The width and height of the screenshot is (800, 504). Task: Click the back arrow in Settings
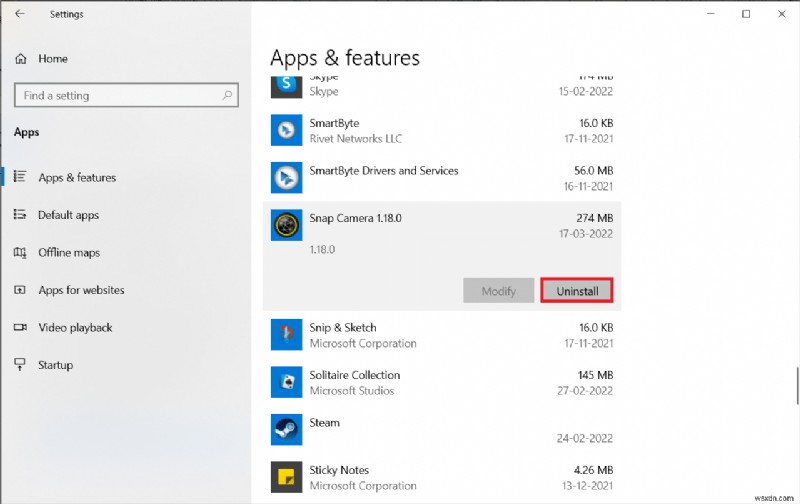point(21,14)
